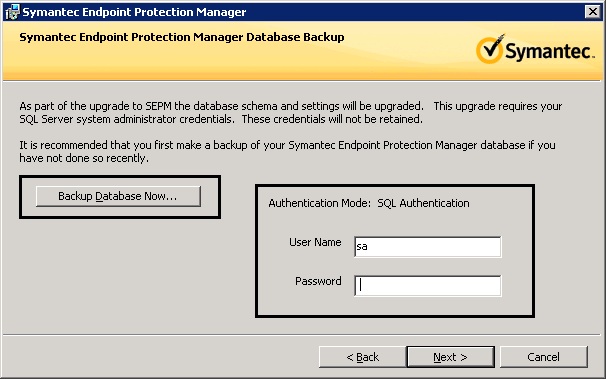Cancel the upgrade wizard
Screen dimensions: 606x379
(x=544, y=357)
